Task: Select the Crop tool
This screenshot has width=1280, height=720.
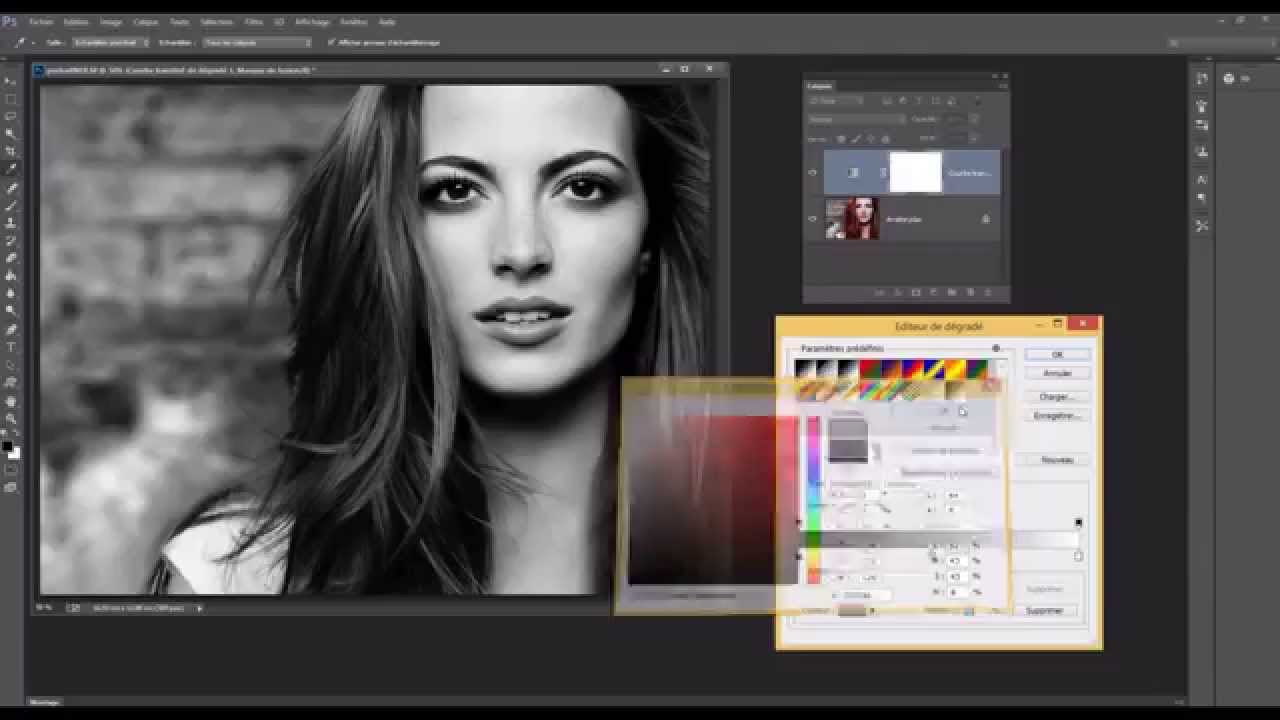Action: [x=11, y=152]
